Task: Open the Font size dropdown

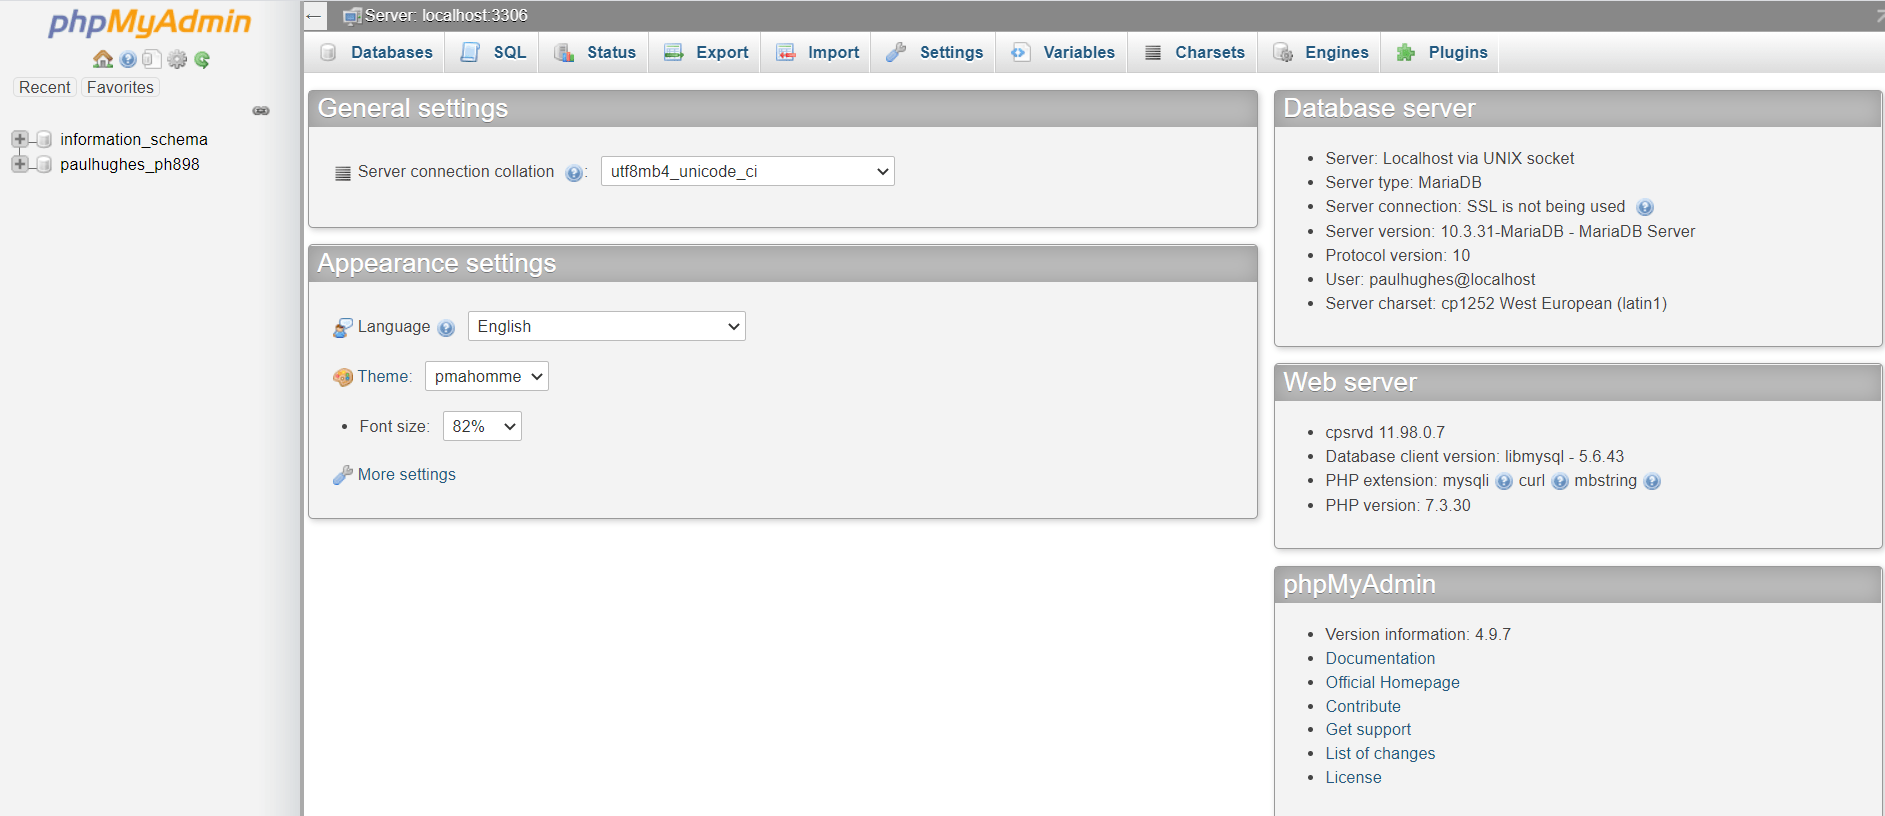Action: [482, 427]
